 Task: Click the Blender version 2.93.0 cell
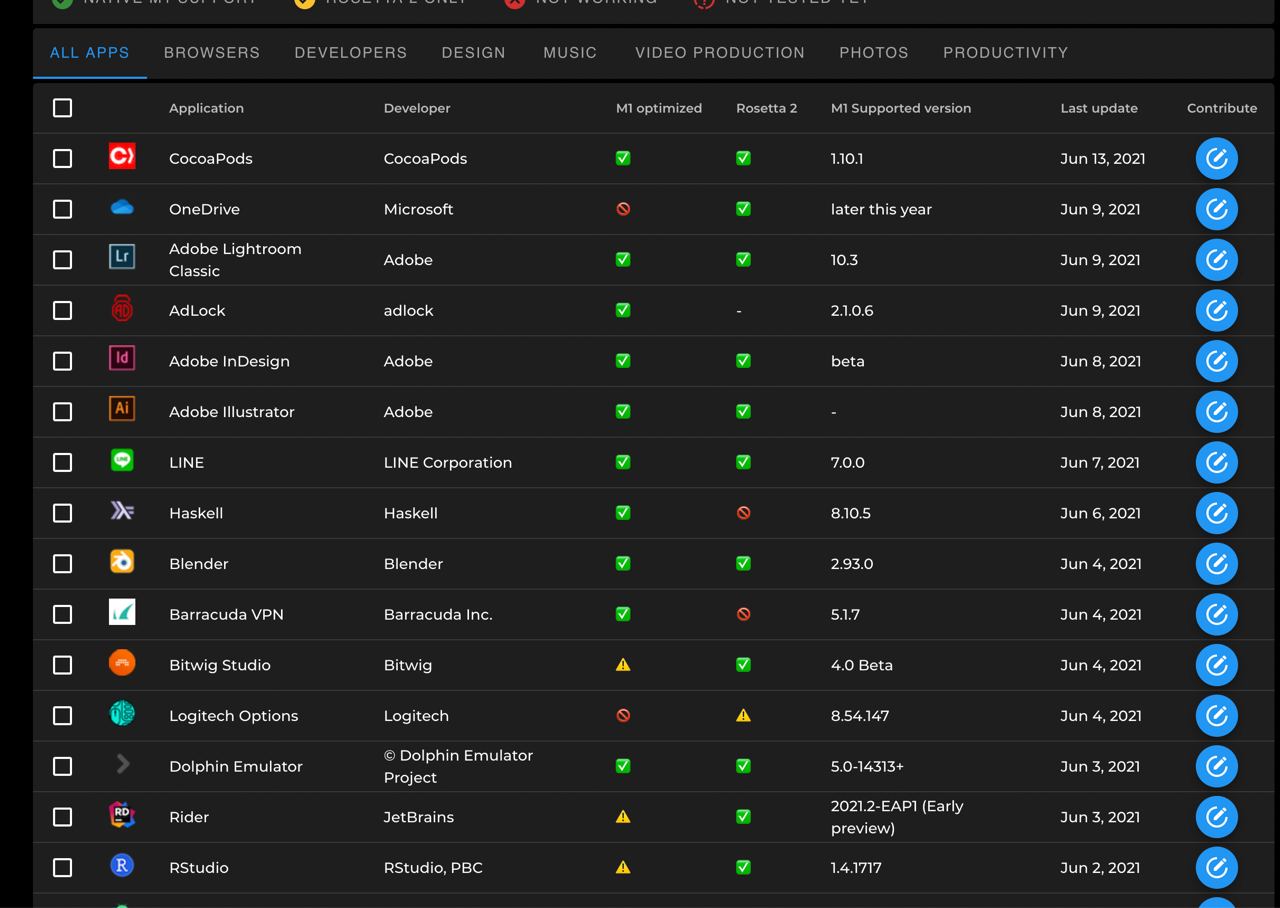click(x=852, y=563)
